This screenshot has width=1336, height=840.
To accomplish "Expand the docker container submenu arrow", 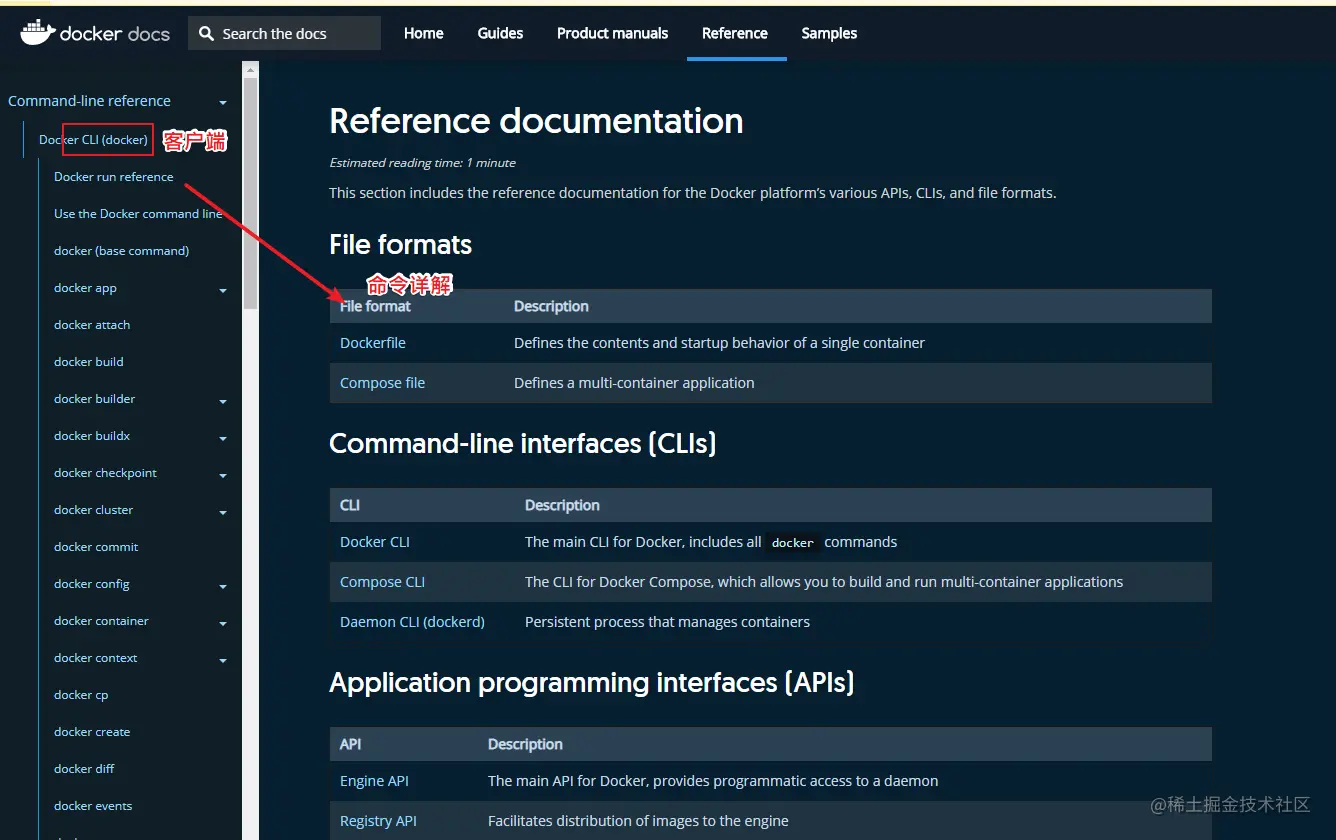I will (x=223, y=624).
